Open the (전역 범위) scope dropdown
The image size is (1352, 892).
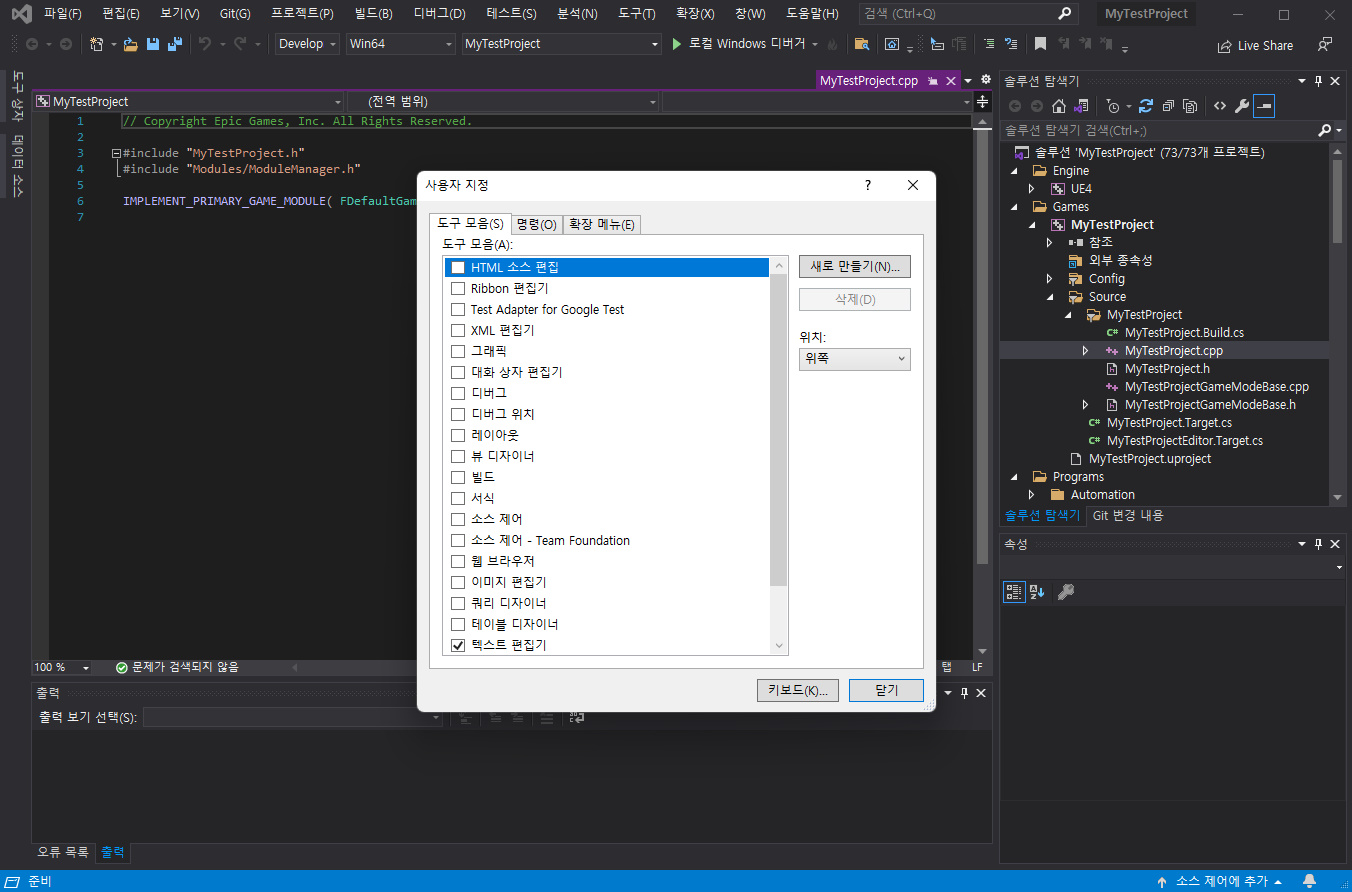tap(503, 102)
